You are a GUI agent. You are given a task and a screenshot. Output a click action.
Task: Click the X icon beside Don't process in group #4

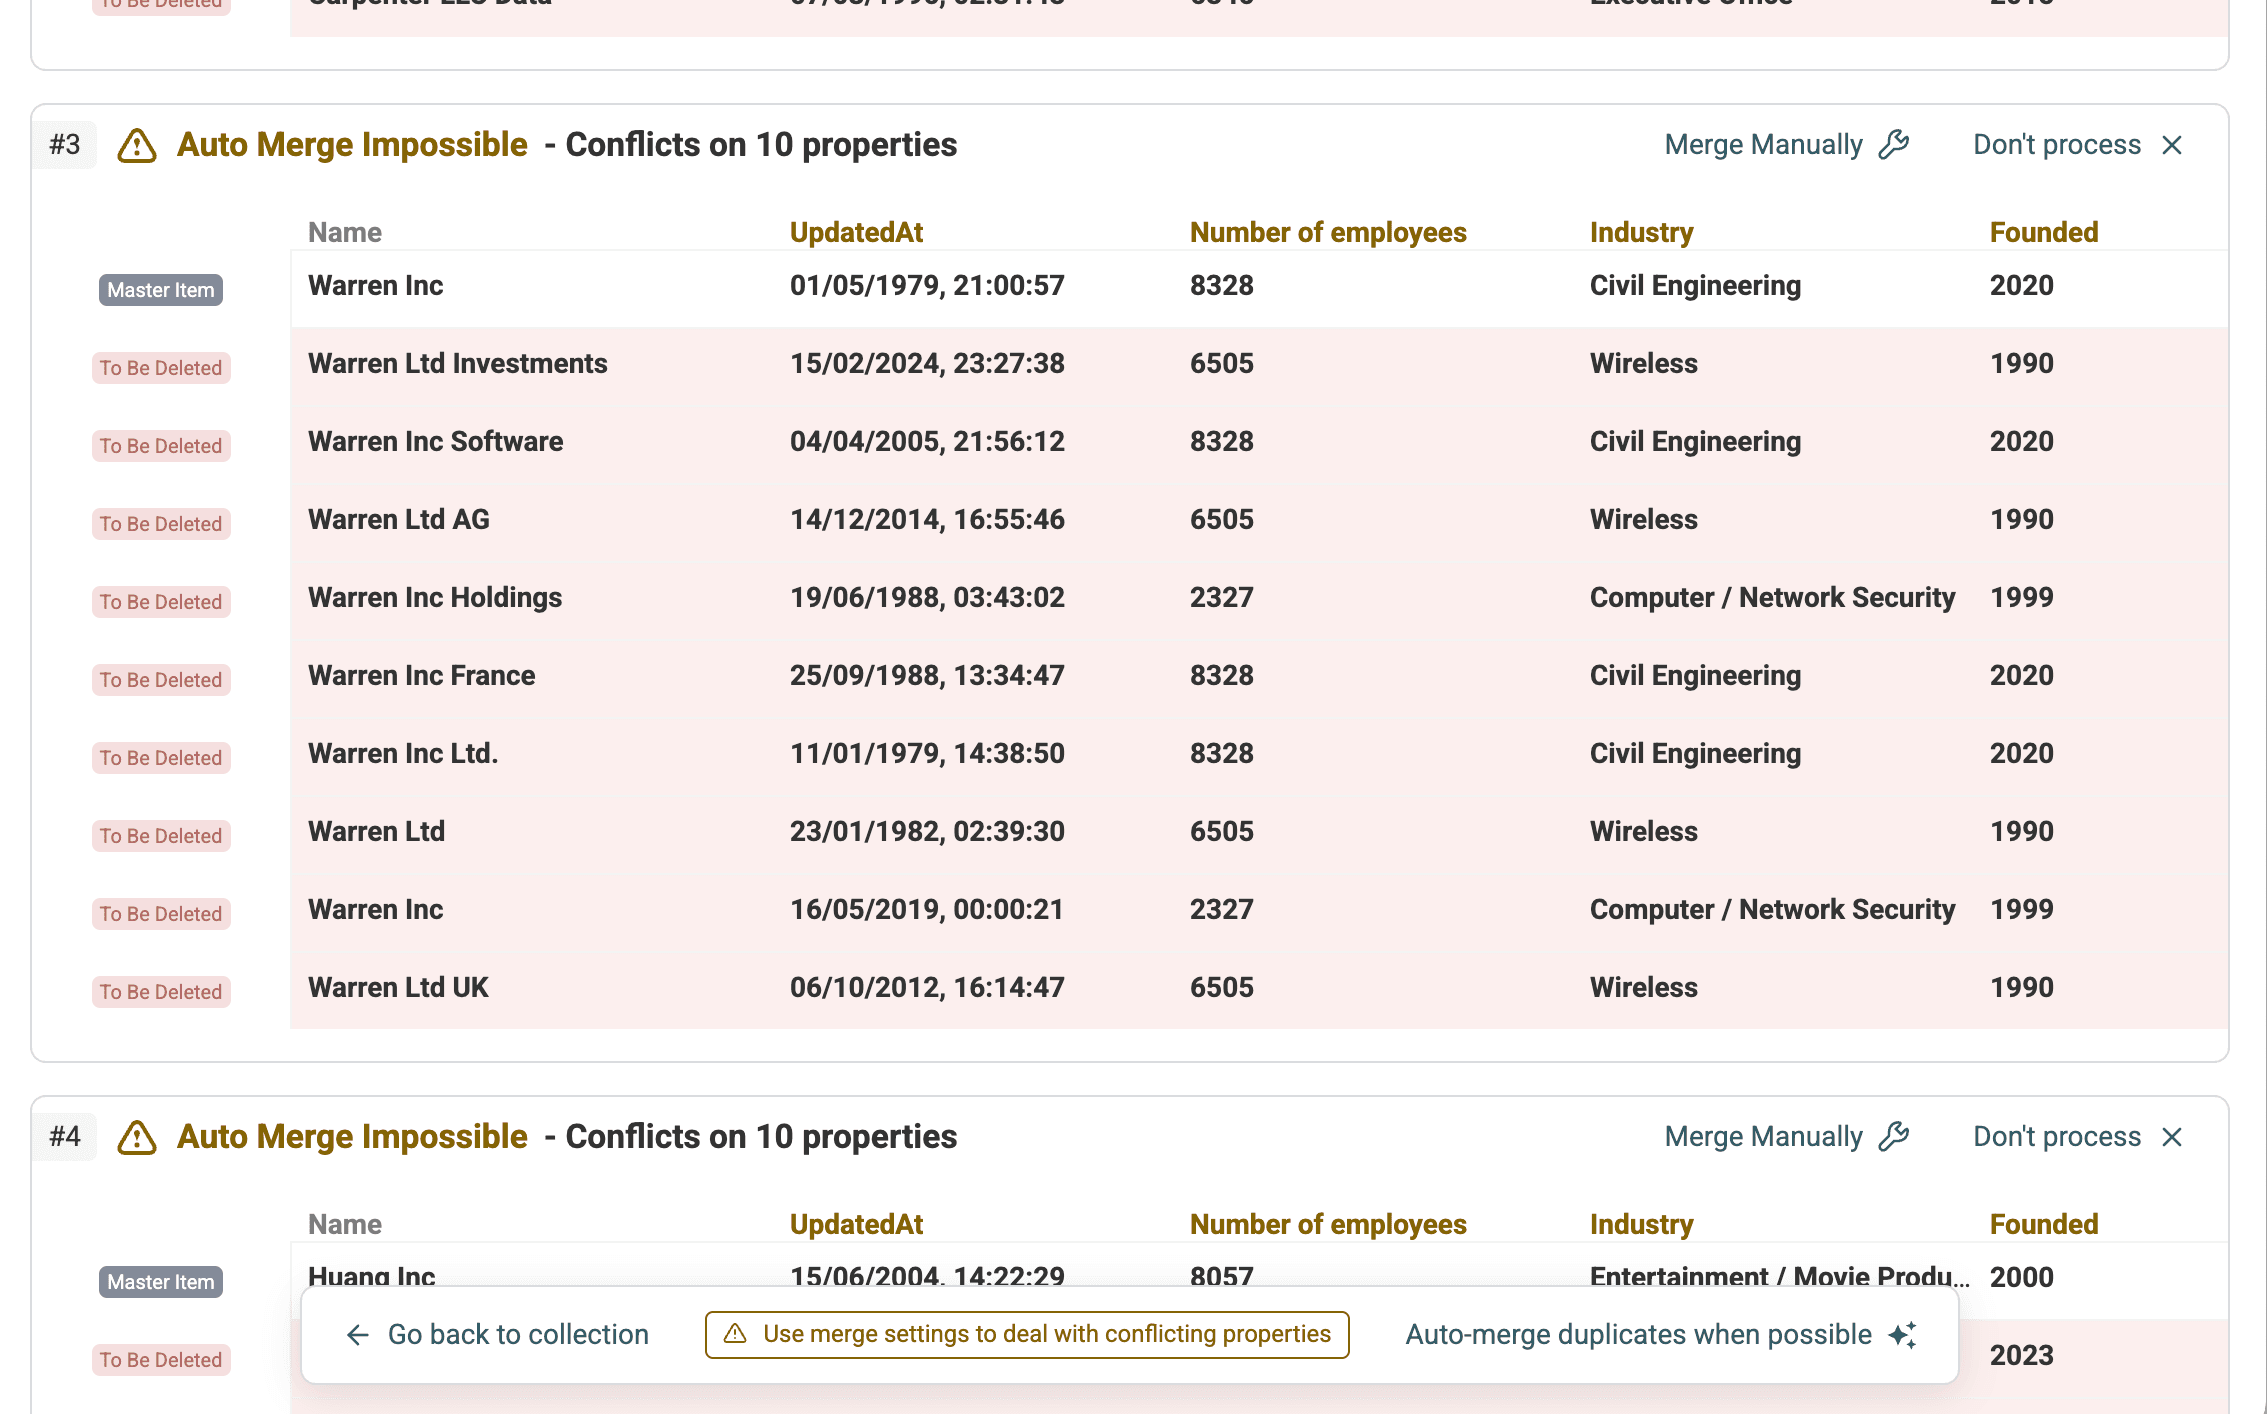pos(2172,1137)
